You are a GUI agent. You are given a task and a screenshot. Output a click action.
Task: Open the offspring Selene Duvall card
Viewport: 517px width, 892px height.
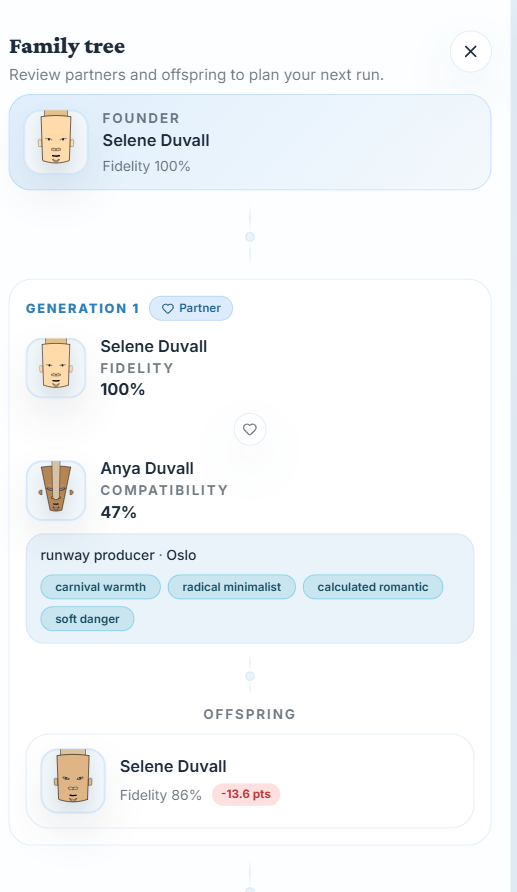point(250,781)
